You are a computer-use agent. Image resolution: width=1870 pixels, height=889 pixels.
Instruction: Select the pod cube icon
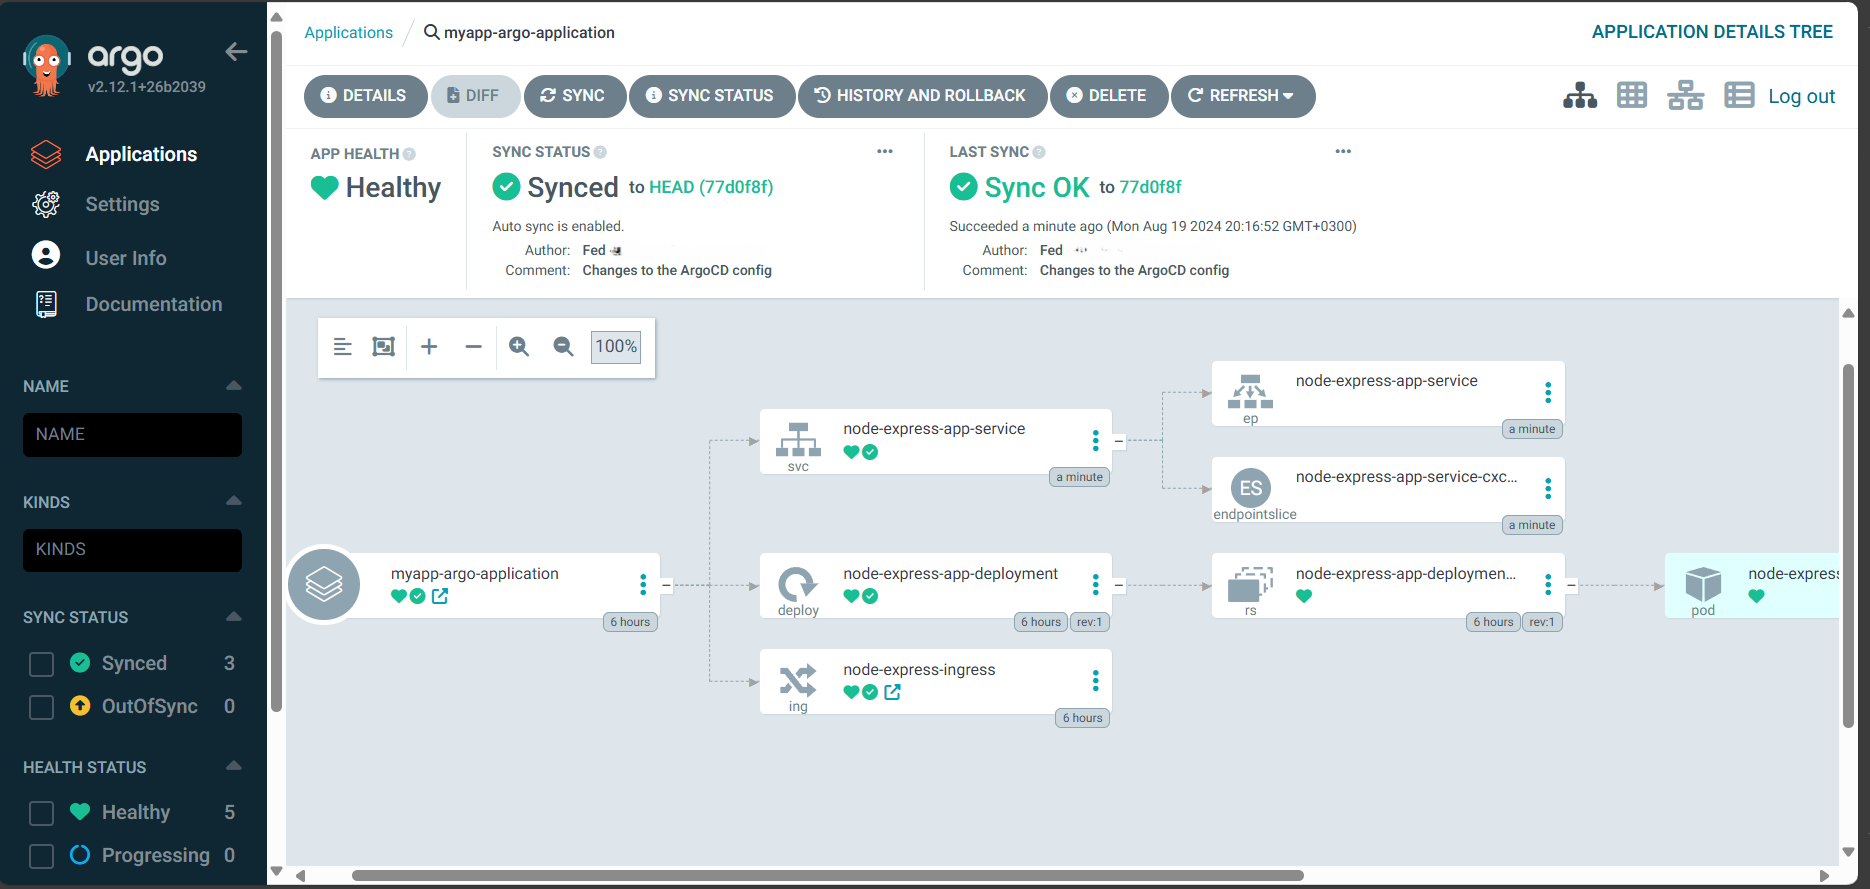(1703, 584)
